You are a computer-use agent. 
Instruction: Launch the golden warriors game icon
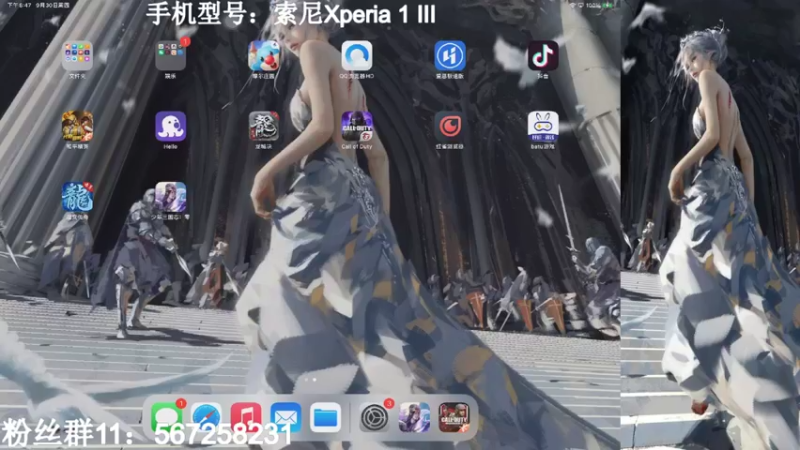78,126
